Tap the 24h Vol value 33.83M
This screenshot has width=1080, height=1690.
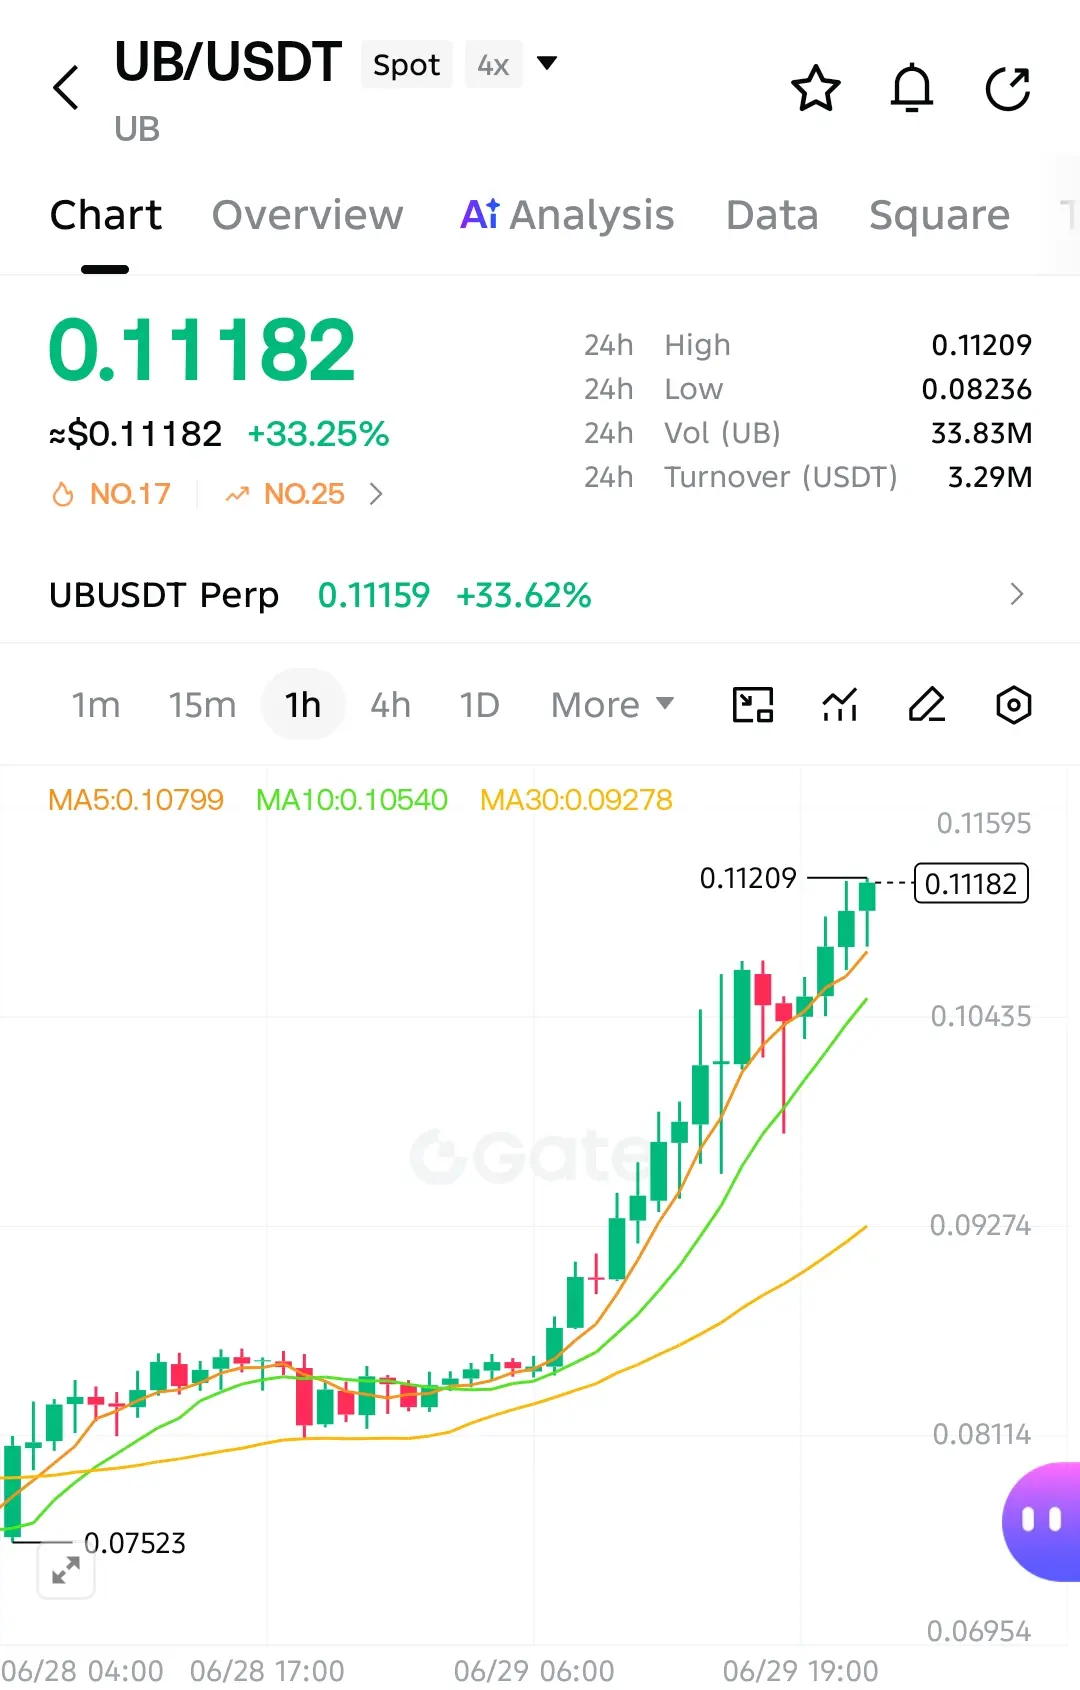[x=981, y=433]
